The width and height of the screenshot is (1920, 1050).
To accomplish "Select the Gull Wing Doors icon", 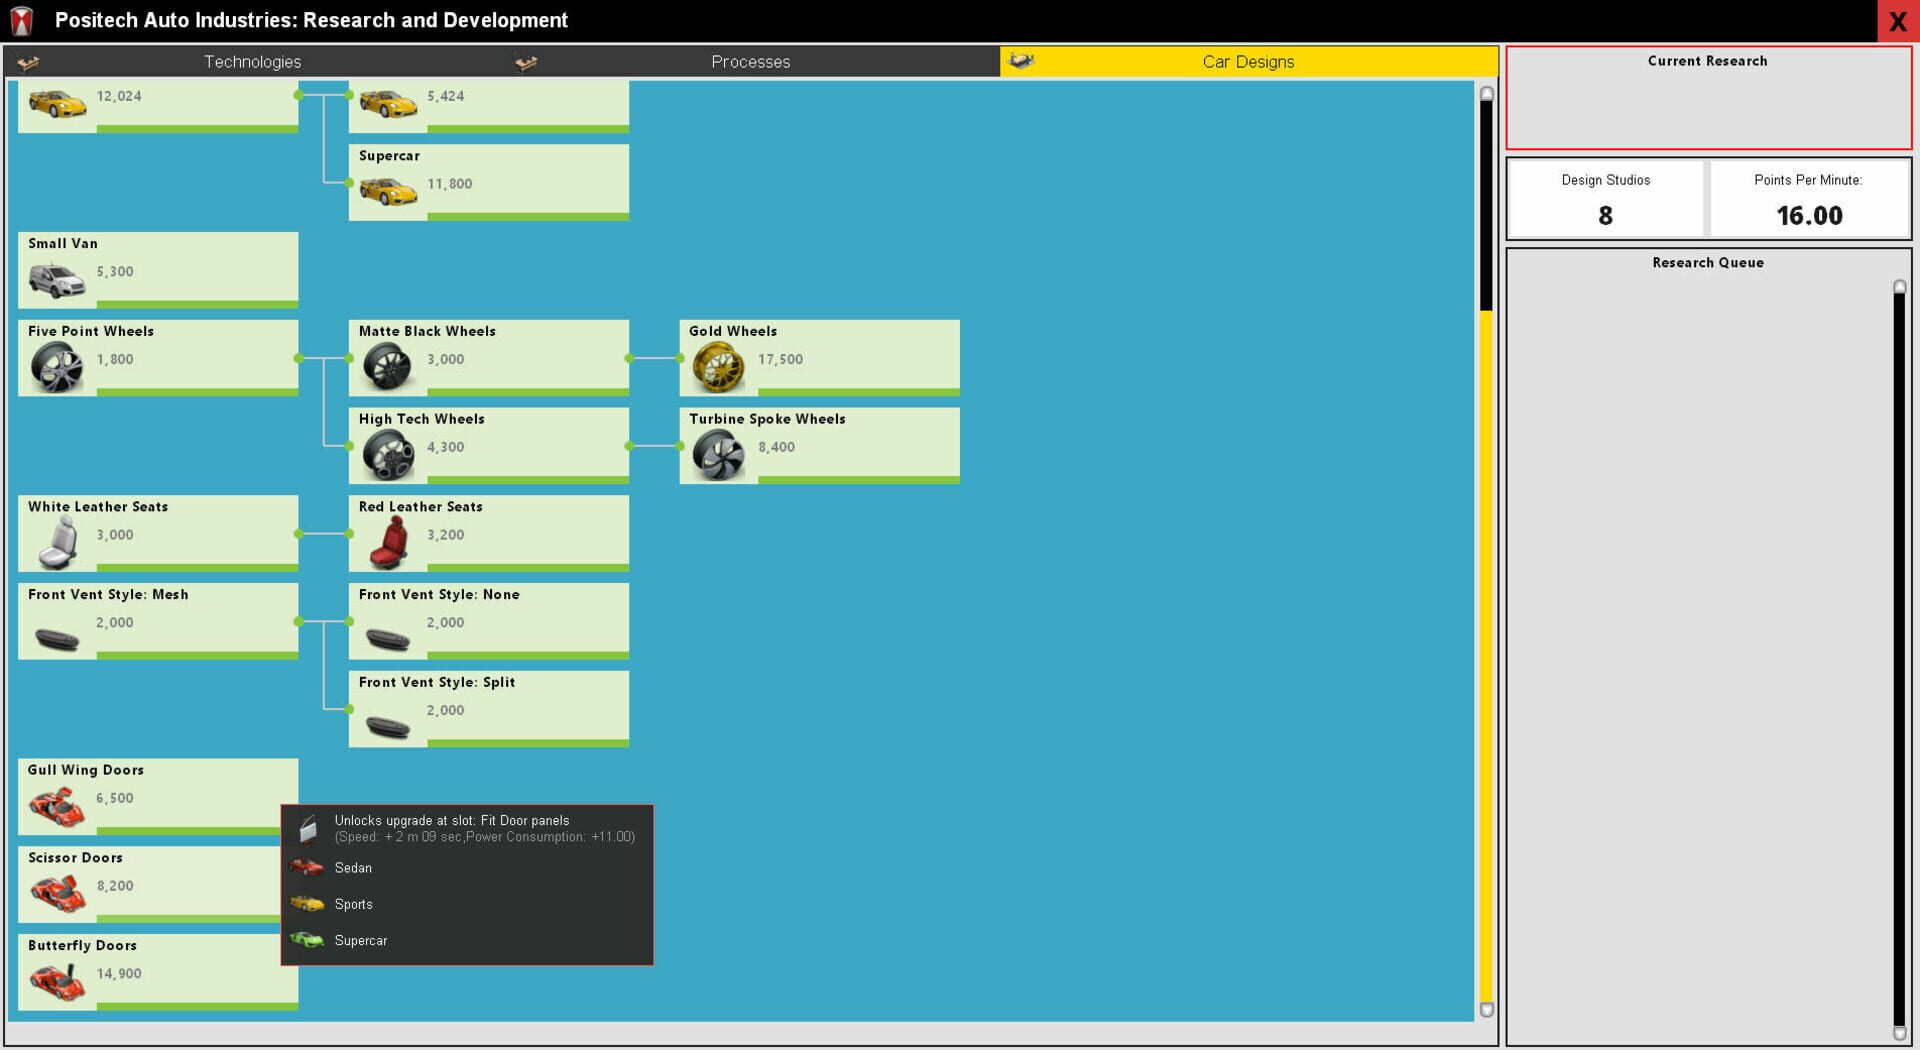I will coord(58,804).
